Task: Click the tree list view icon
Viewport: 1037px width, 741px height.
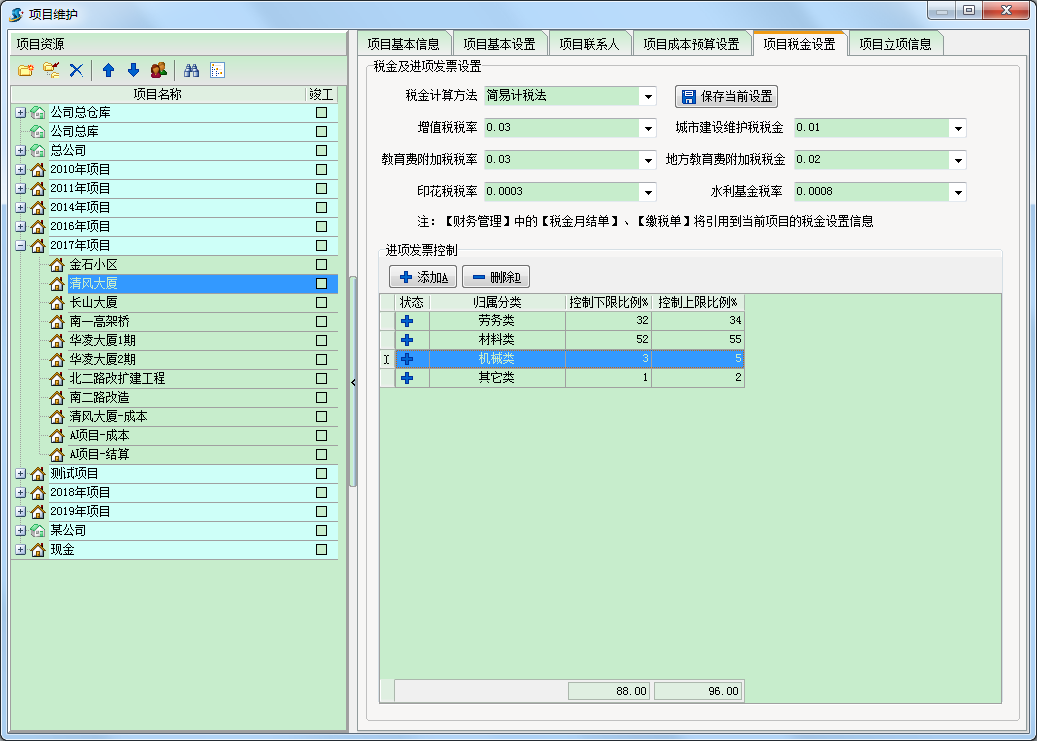Action: (217, 70)
